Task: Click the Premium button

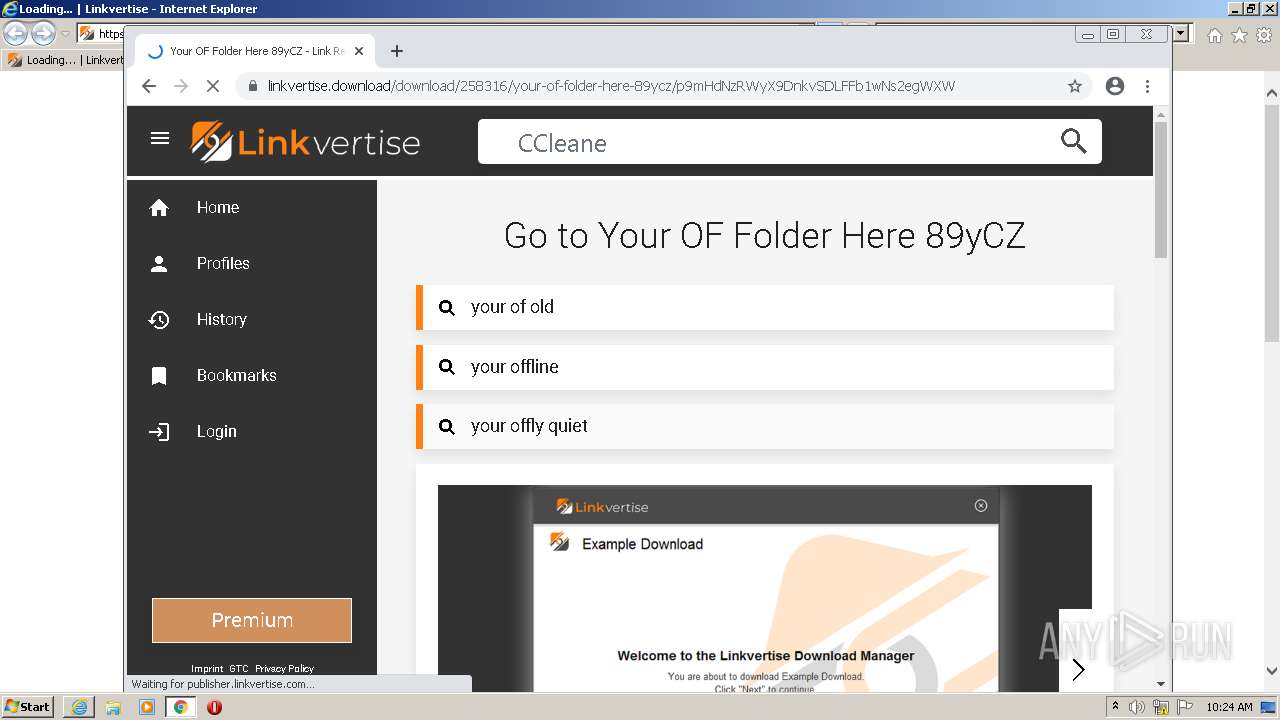Action: (x=252, y=620)
